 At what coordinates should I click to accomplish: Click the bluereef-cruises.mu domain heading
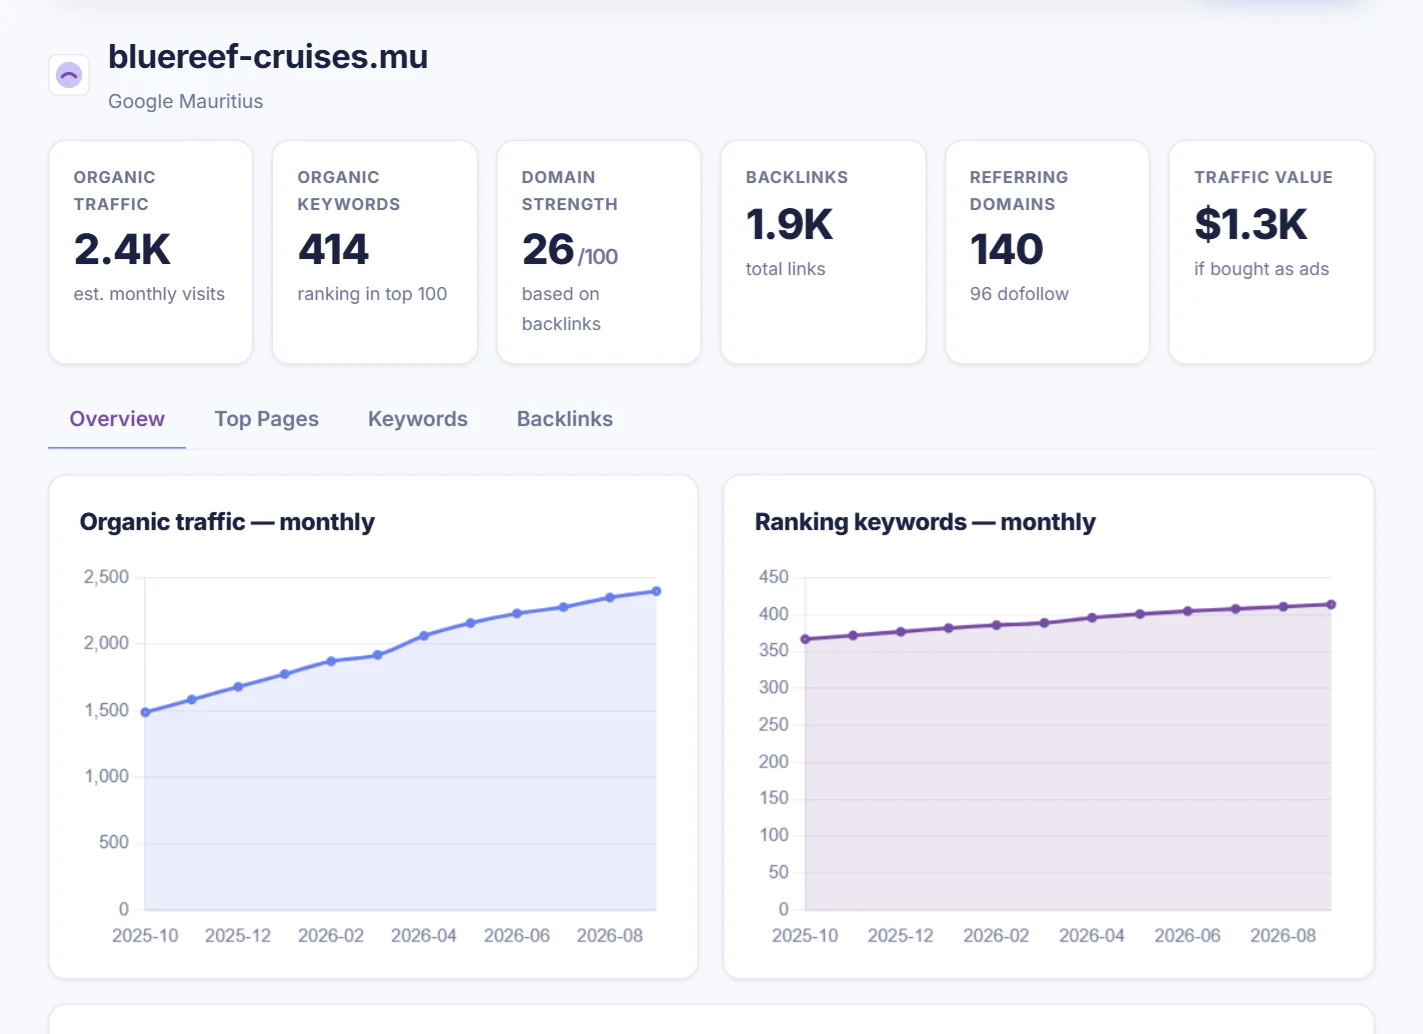coord(268,57)
